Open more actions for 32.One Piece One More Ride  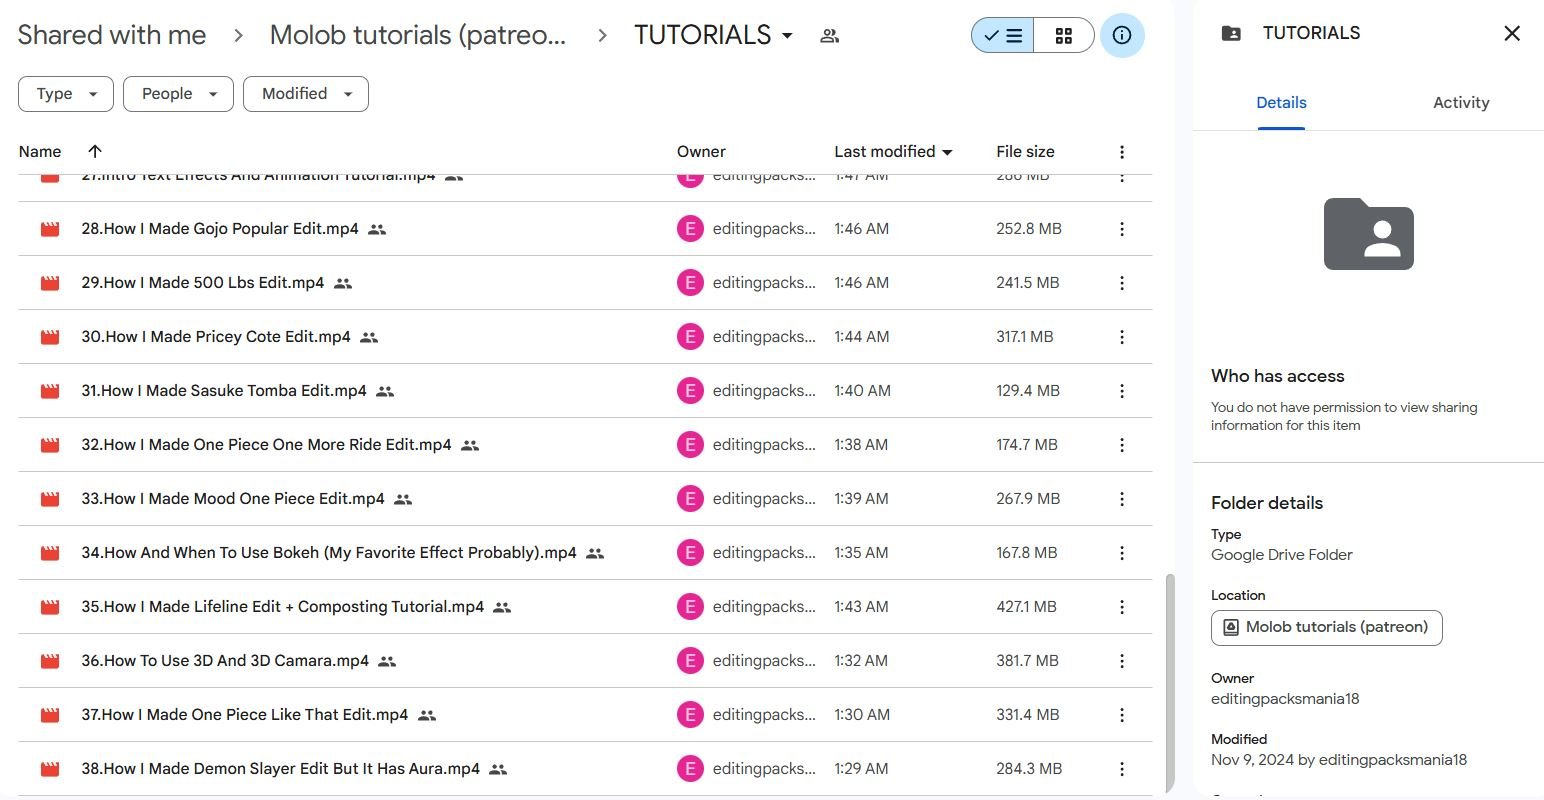point(1122,445)
